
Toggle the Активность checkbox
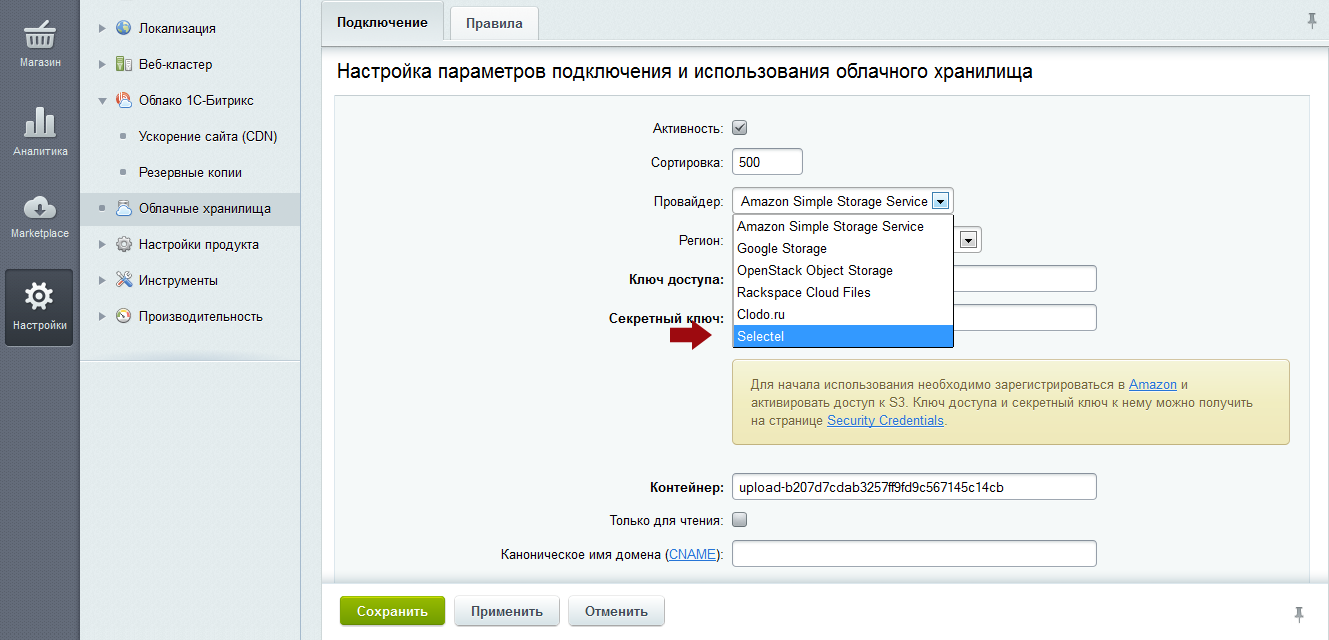pos(740,128)
